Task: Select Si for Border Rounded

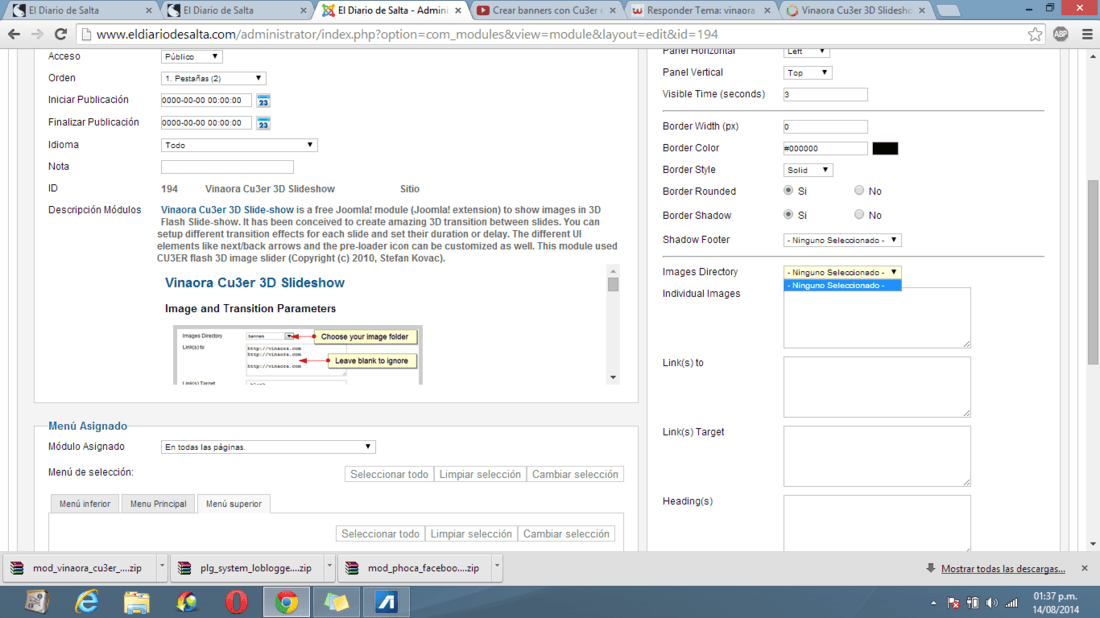Action: [x=789, y=190]
